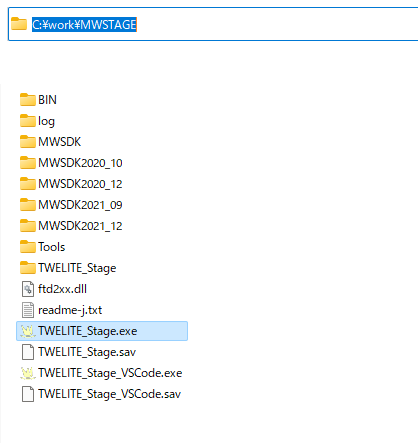Viewport: 418px width, 443px height.
Task: Select the TWELITE_Stage_VSCode.exe application icon
Action: [28, 373]
